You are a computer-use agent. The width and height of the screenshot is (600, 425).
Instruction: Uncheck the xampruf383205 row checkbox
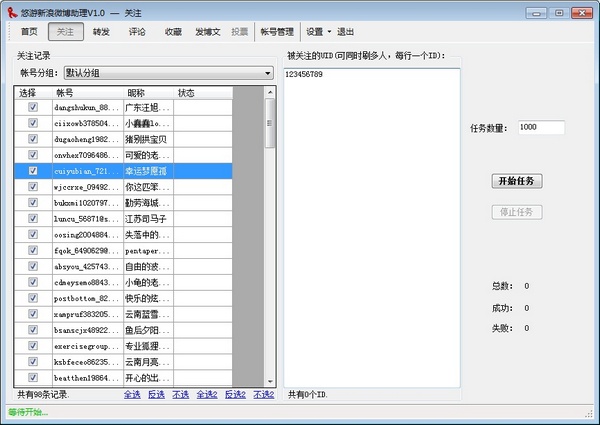(33, 314)
